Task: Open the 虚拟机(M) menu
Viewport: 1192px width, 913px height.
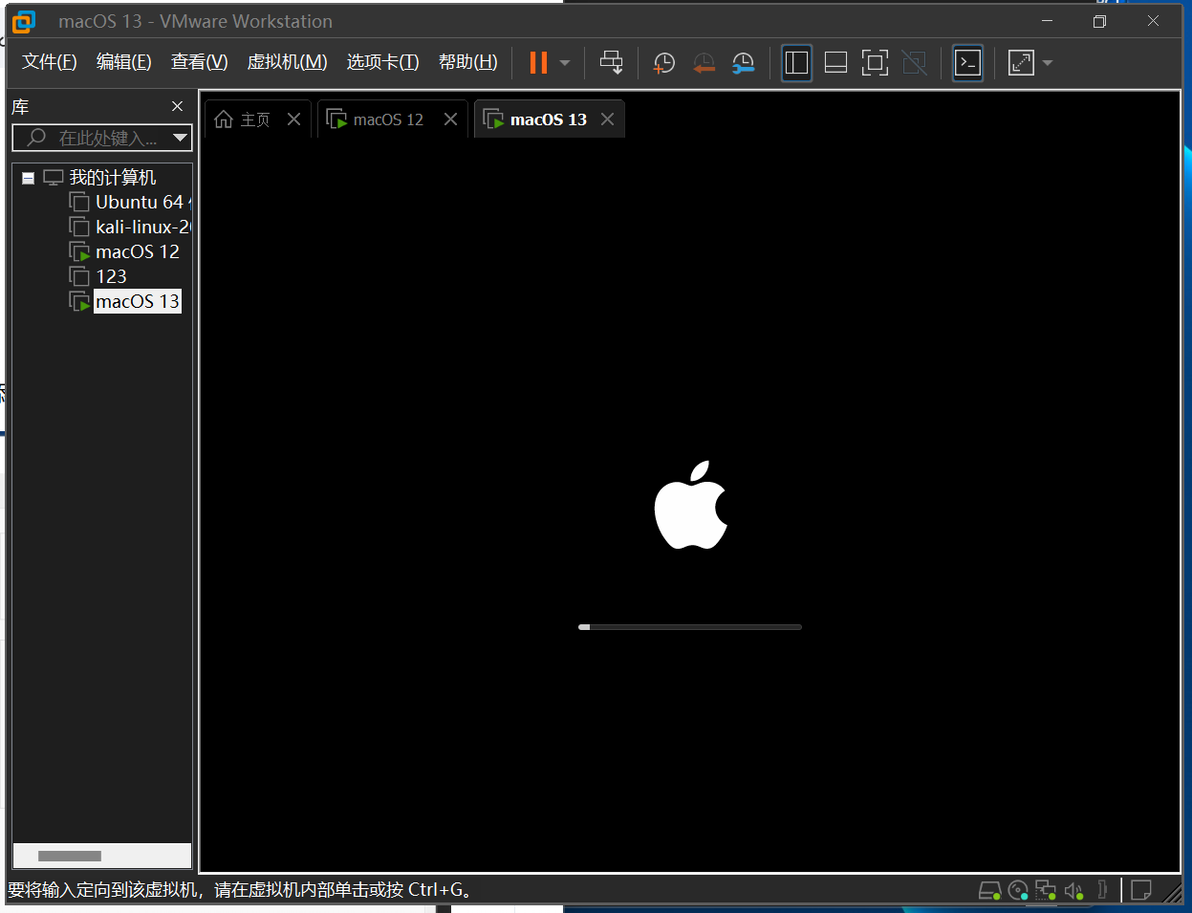Action: click(287, 62)
